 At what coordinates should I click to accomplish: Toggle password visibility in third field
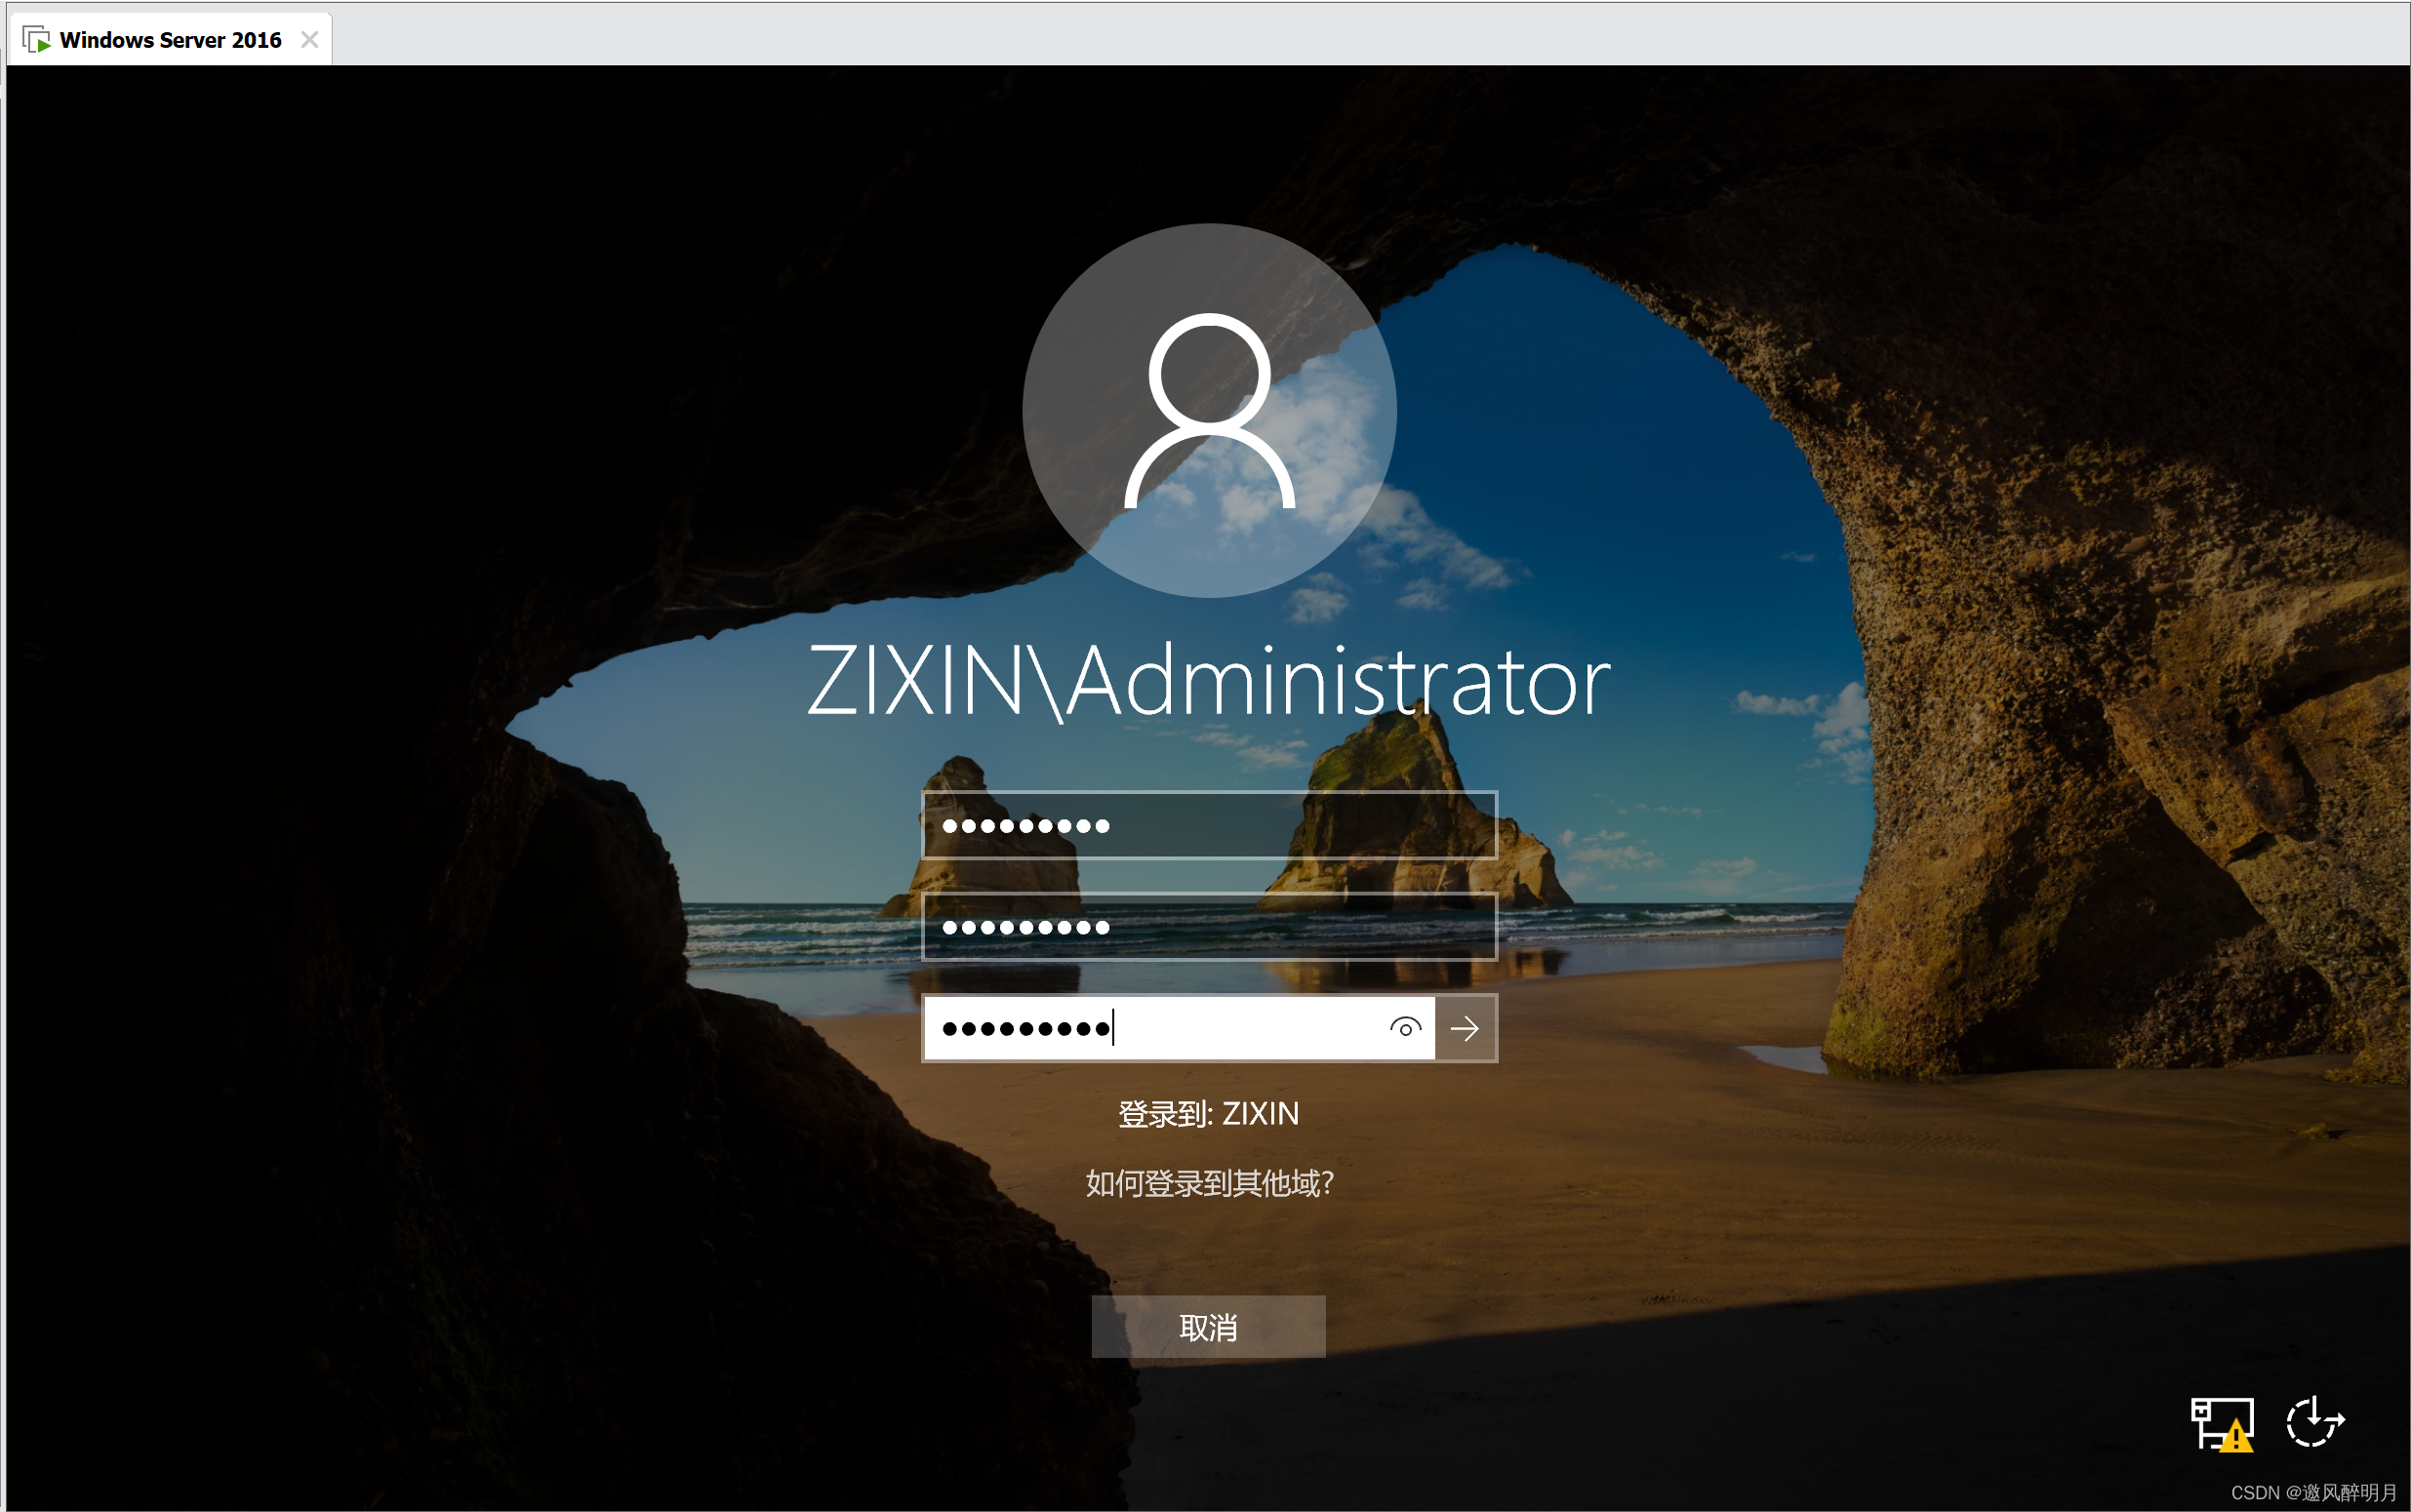click(1406, 1026)
